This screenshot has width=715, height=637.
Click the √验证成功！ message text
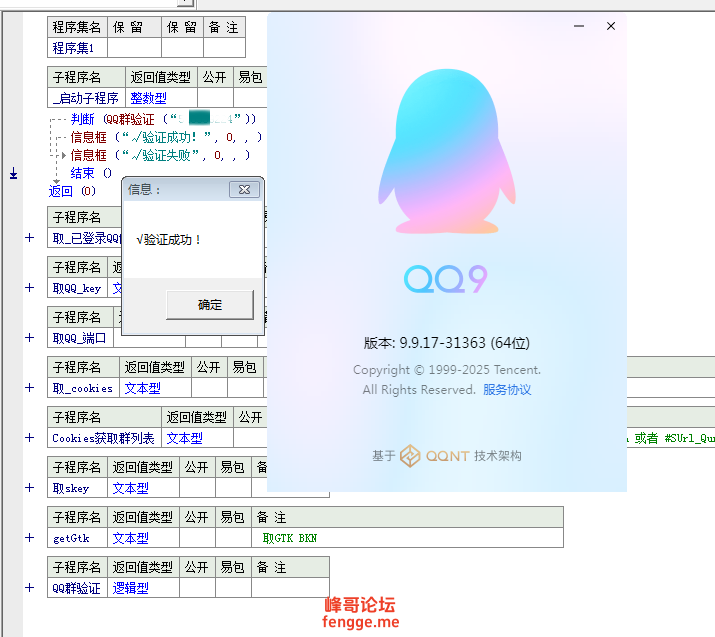(169, 240)
